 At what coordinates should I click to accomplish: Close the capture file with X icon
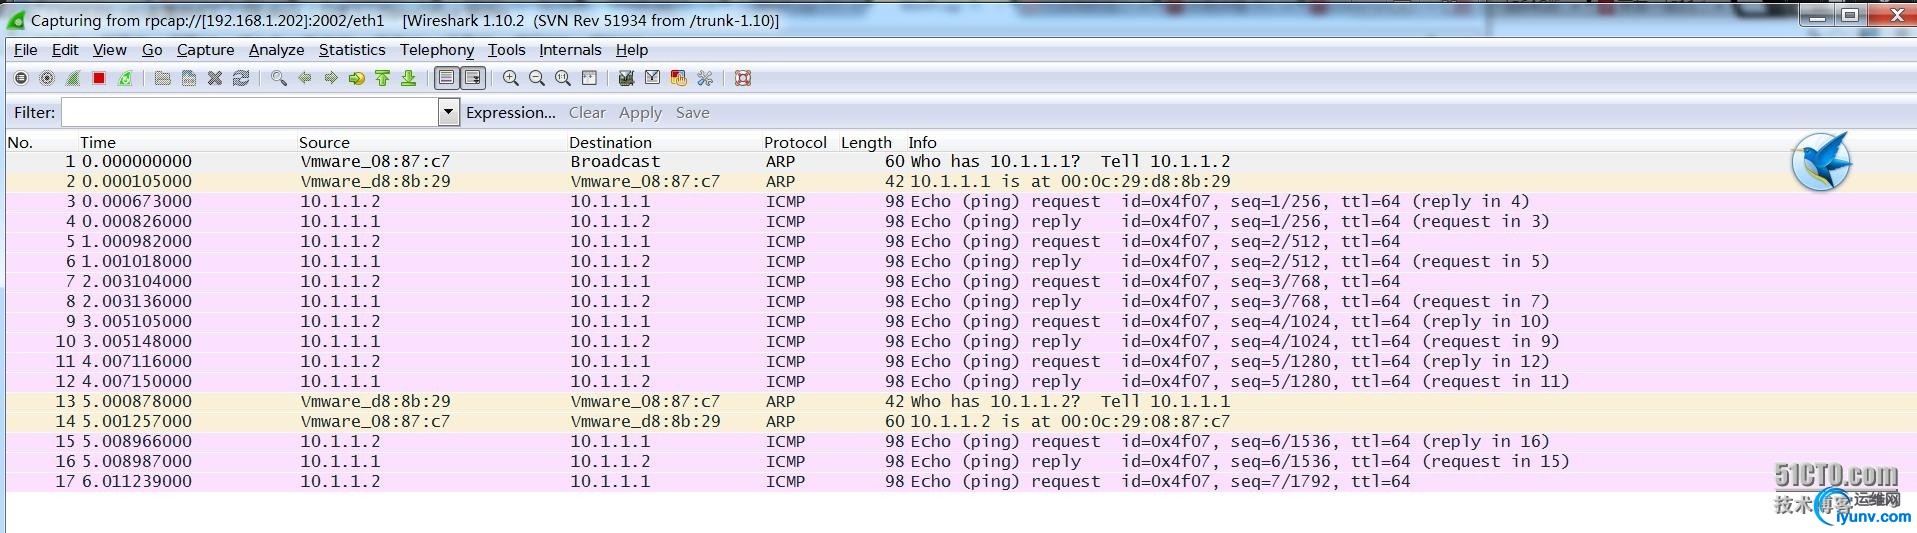[x=214, y=78]
